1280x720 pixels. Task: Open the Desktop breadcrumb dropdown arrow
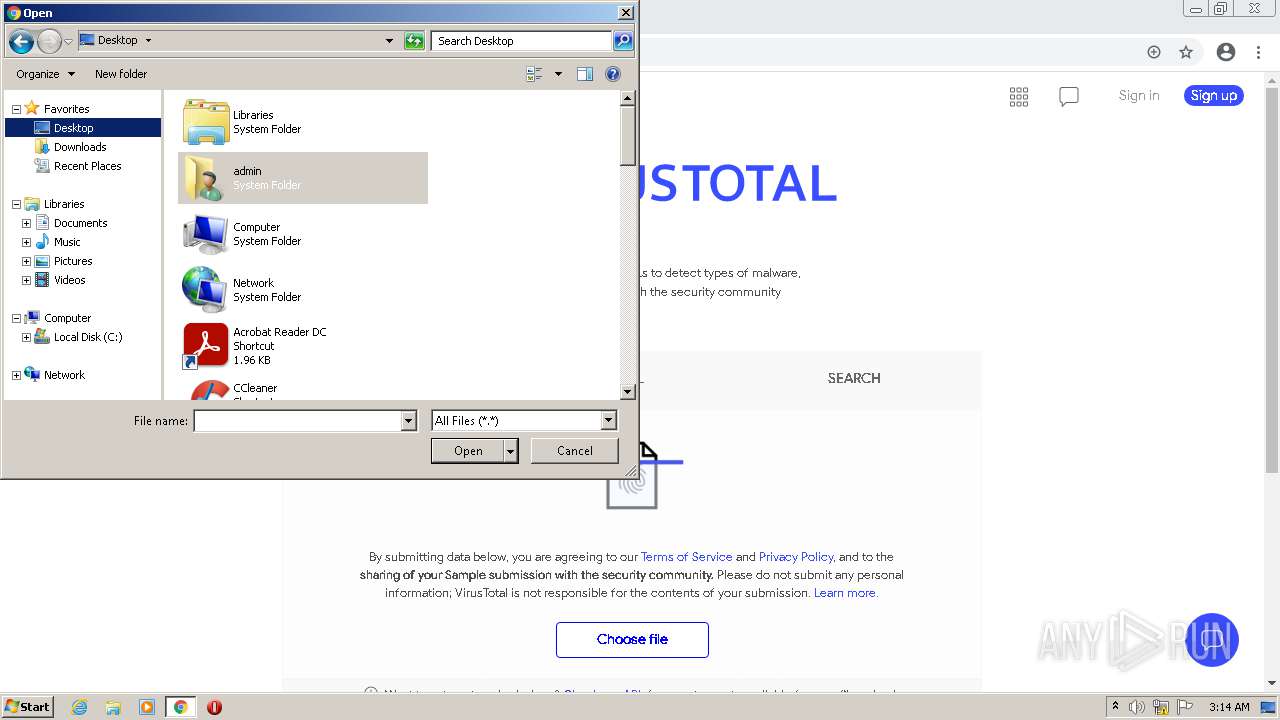click(x=148, y=41)
